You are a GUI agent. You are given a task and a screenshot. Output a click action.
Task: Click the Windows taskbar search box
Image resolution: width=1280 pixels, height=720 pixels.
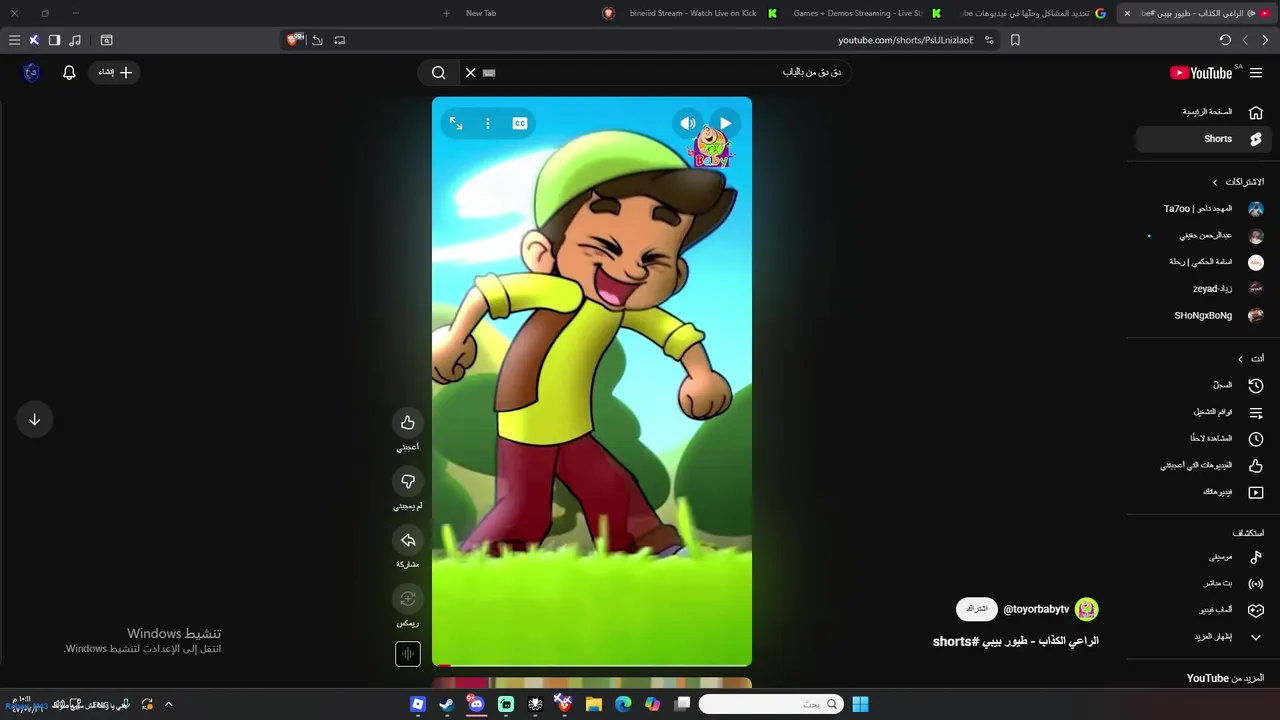pos(770,704)
